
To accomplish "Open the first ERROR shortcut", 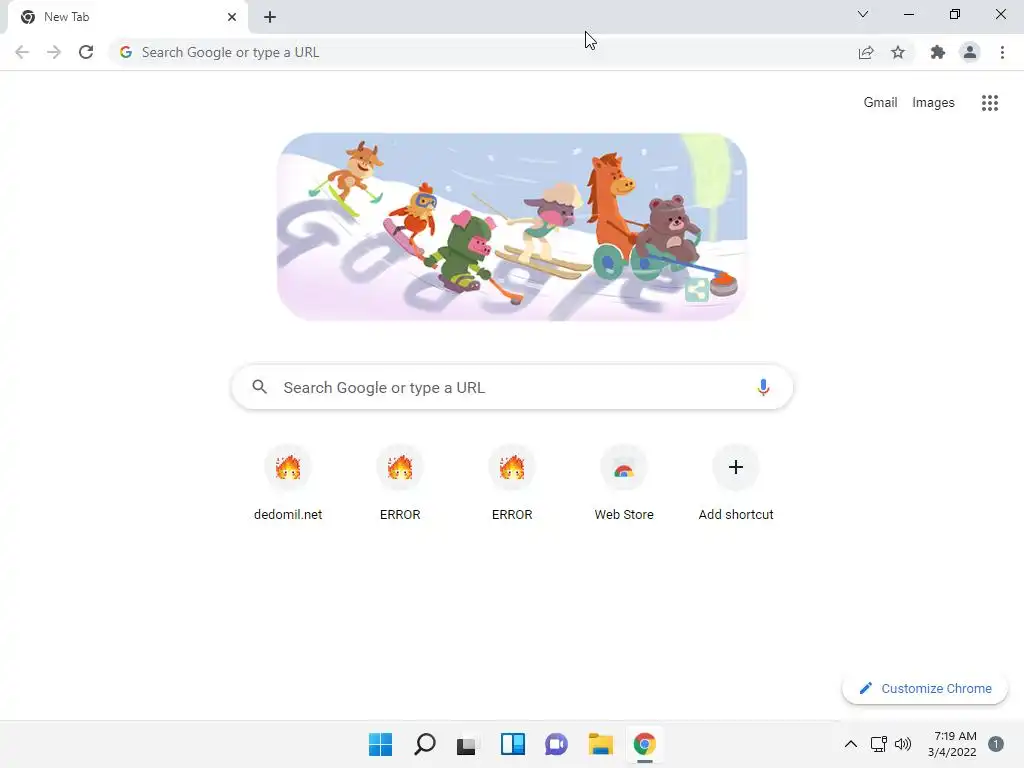I will tap(400, 483).
